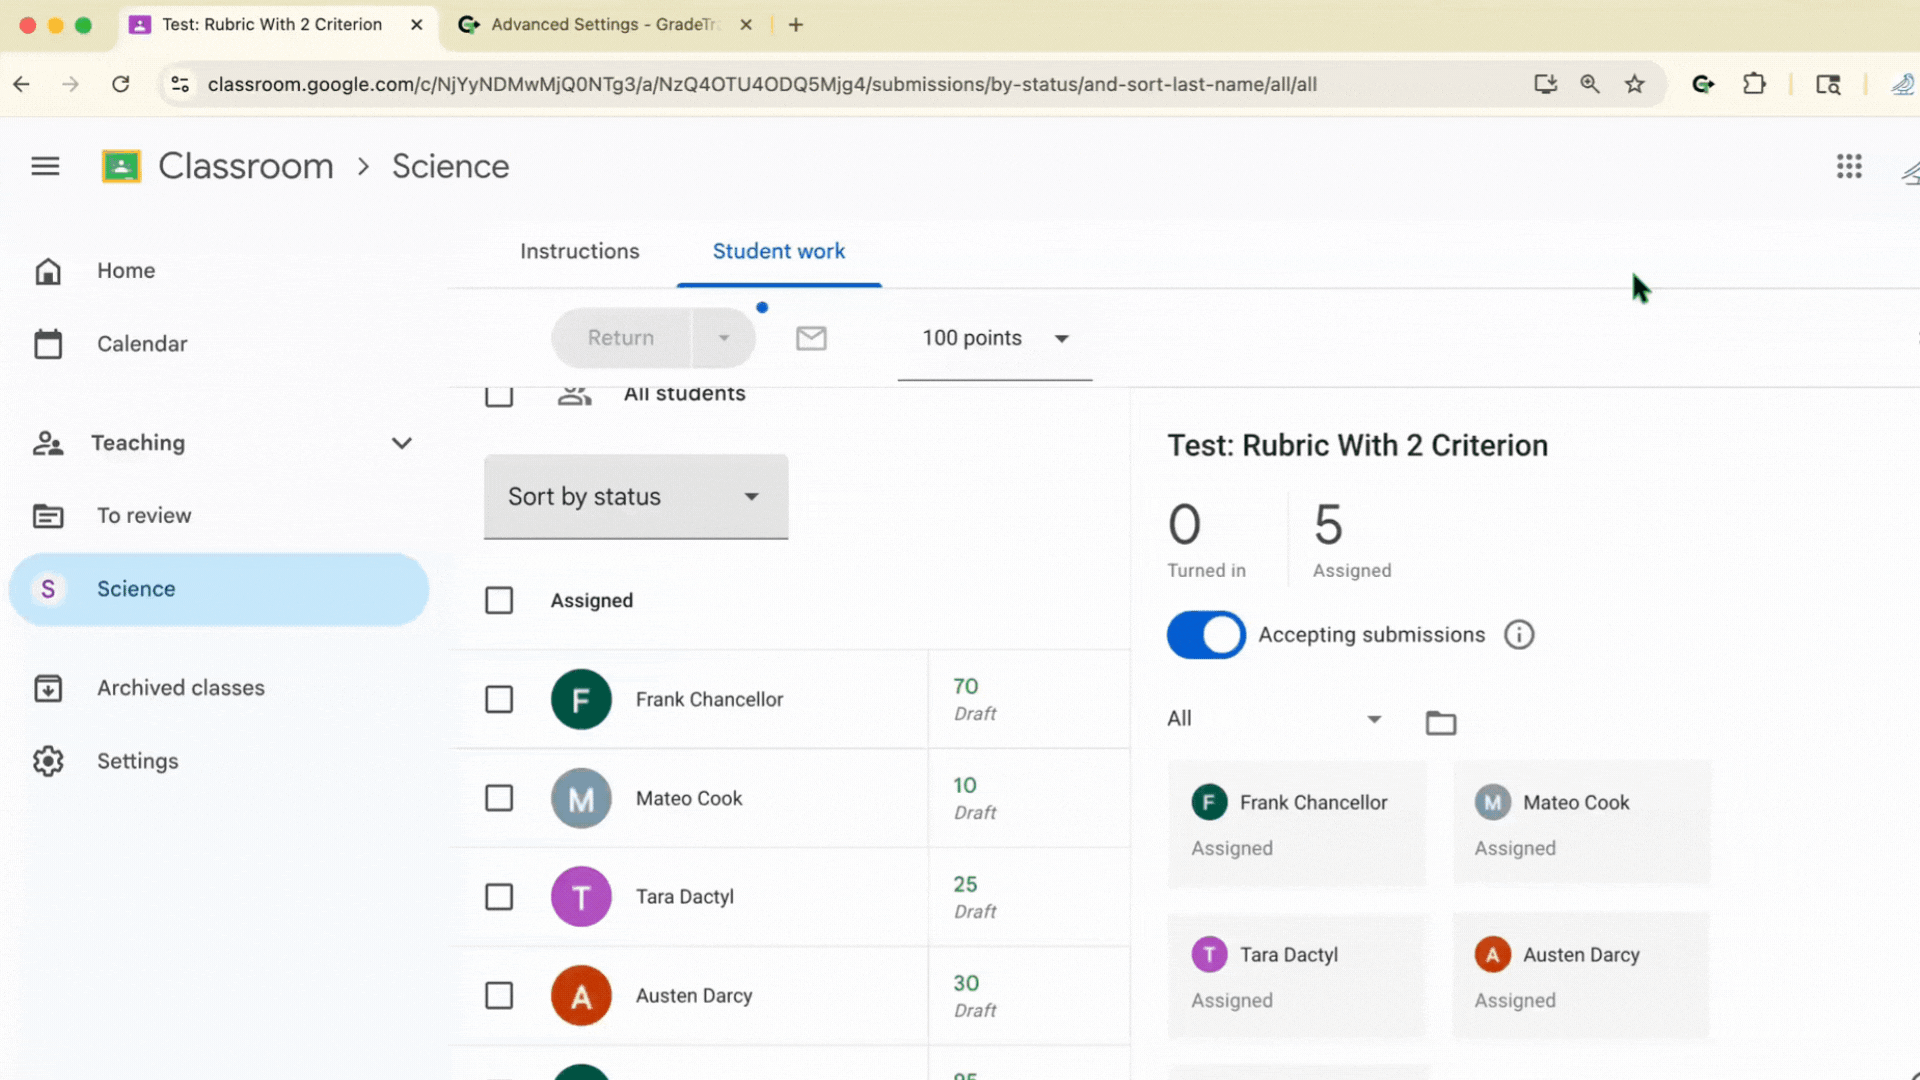Image resolution: width=1920 pixels, height=1080 pixels.
Task: Select Tara Dactyl's checkbox
Action: [x=499, y=897]
